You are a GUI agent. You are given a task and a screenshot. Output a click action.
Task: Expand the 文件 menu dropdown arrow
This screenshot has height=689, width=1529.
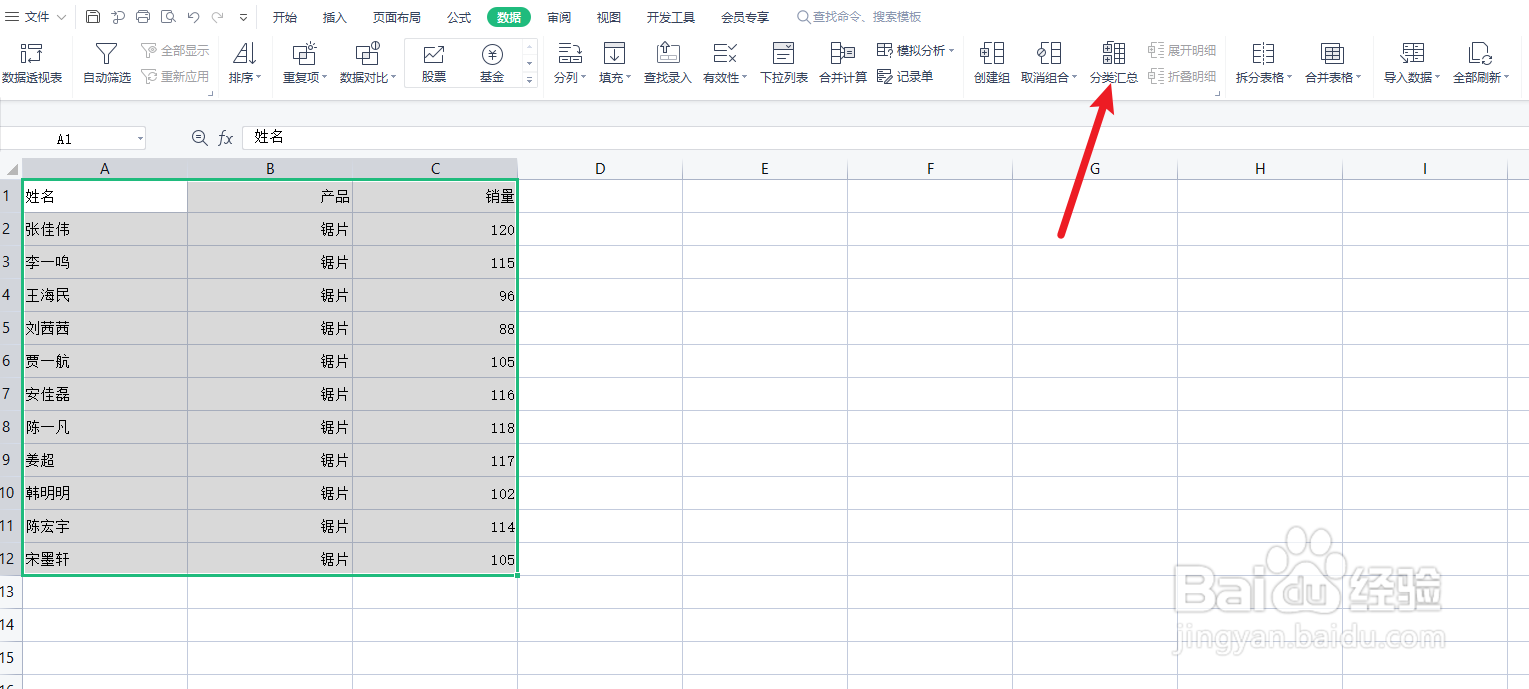point(62,17)
